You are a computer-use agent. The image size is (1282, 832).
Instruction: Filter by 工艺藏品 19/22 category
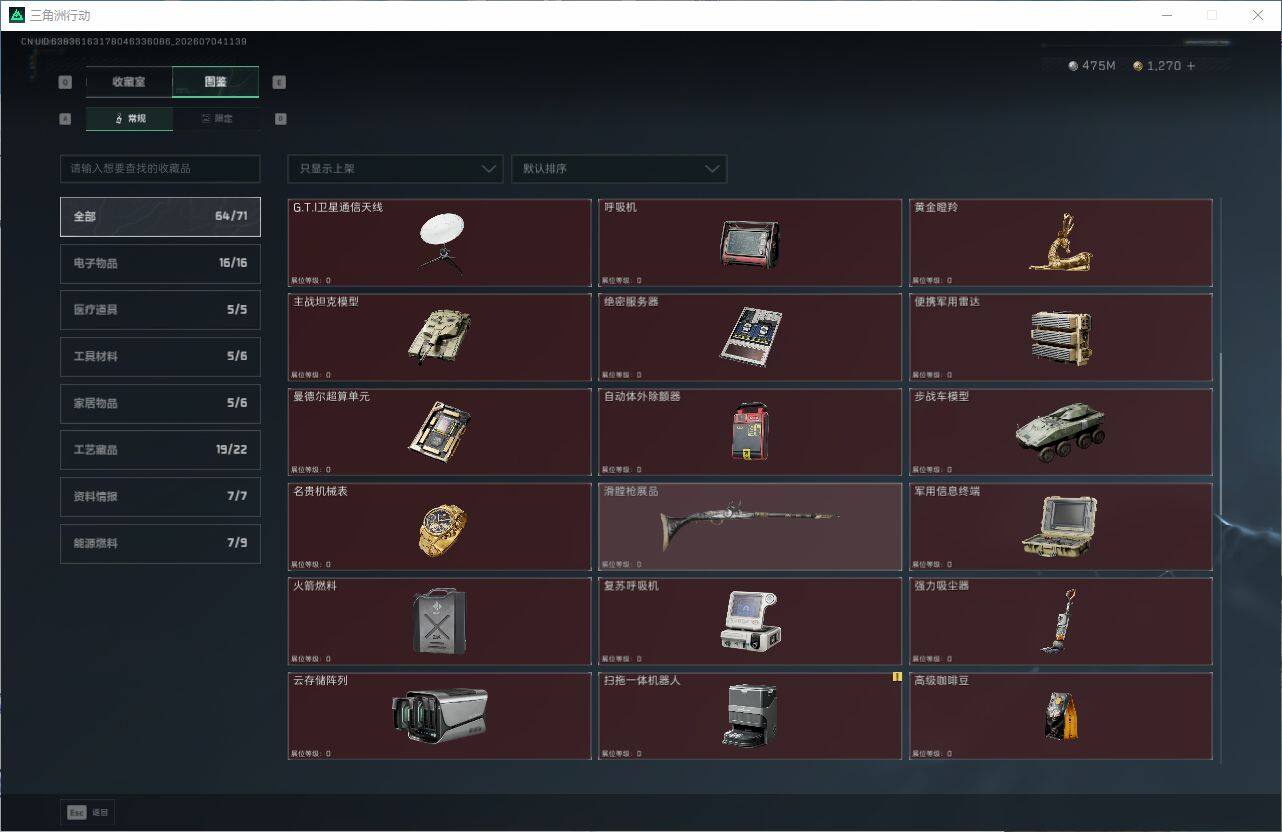(160, 450)
